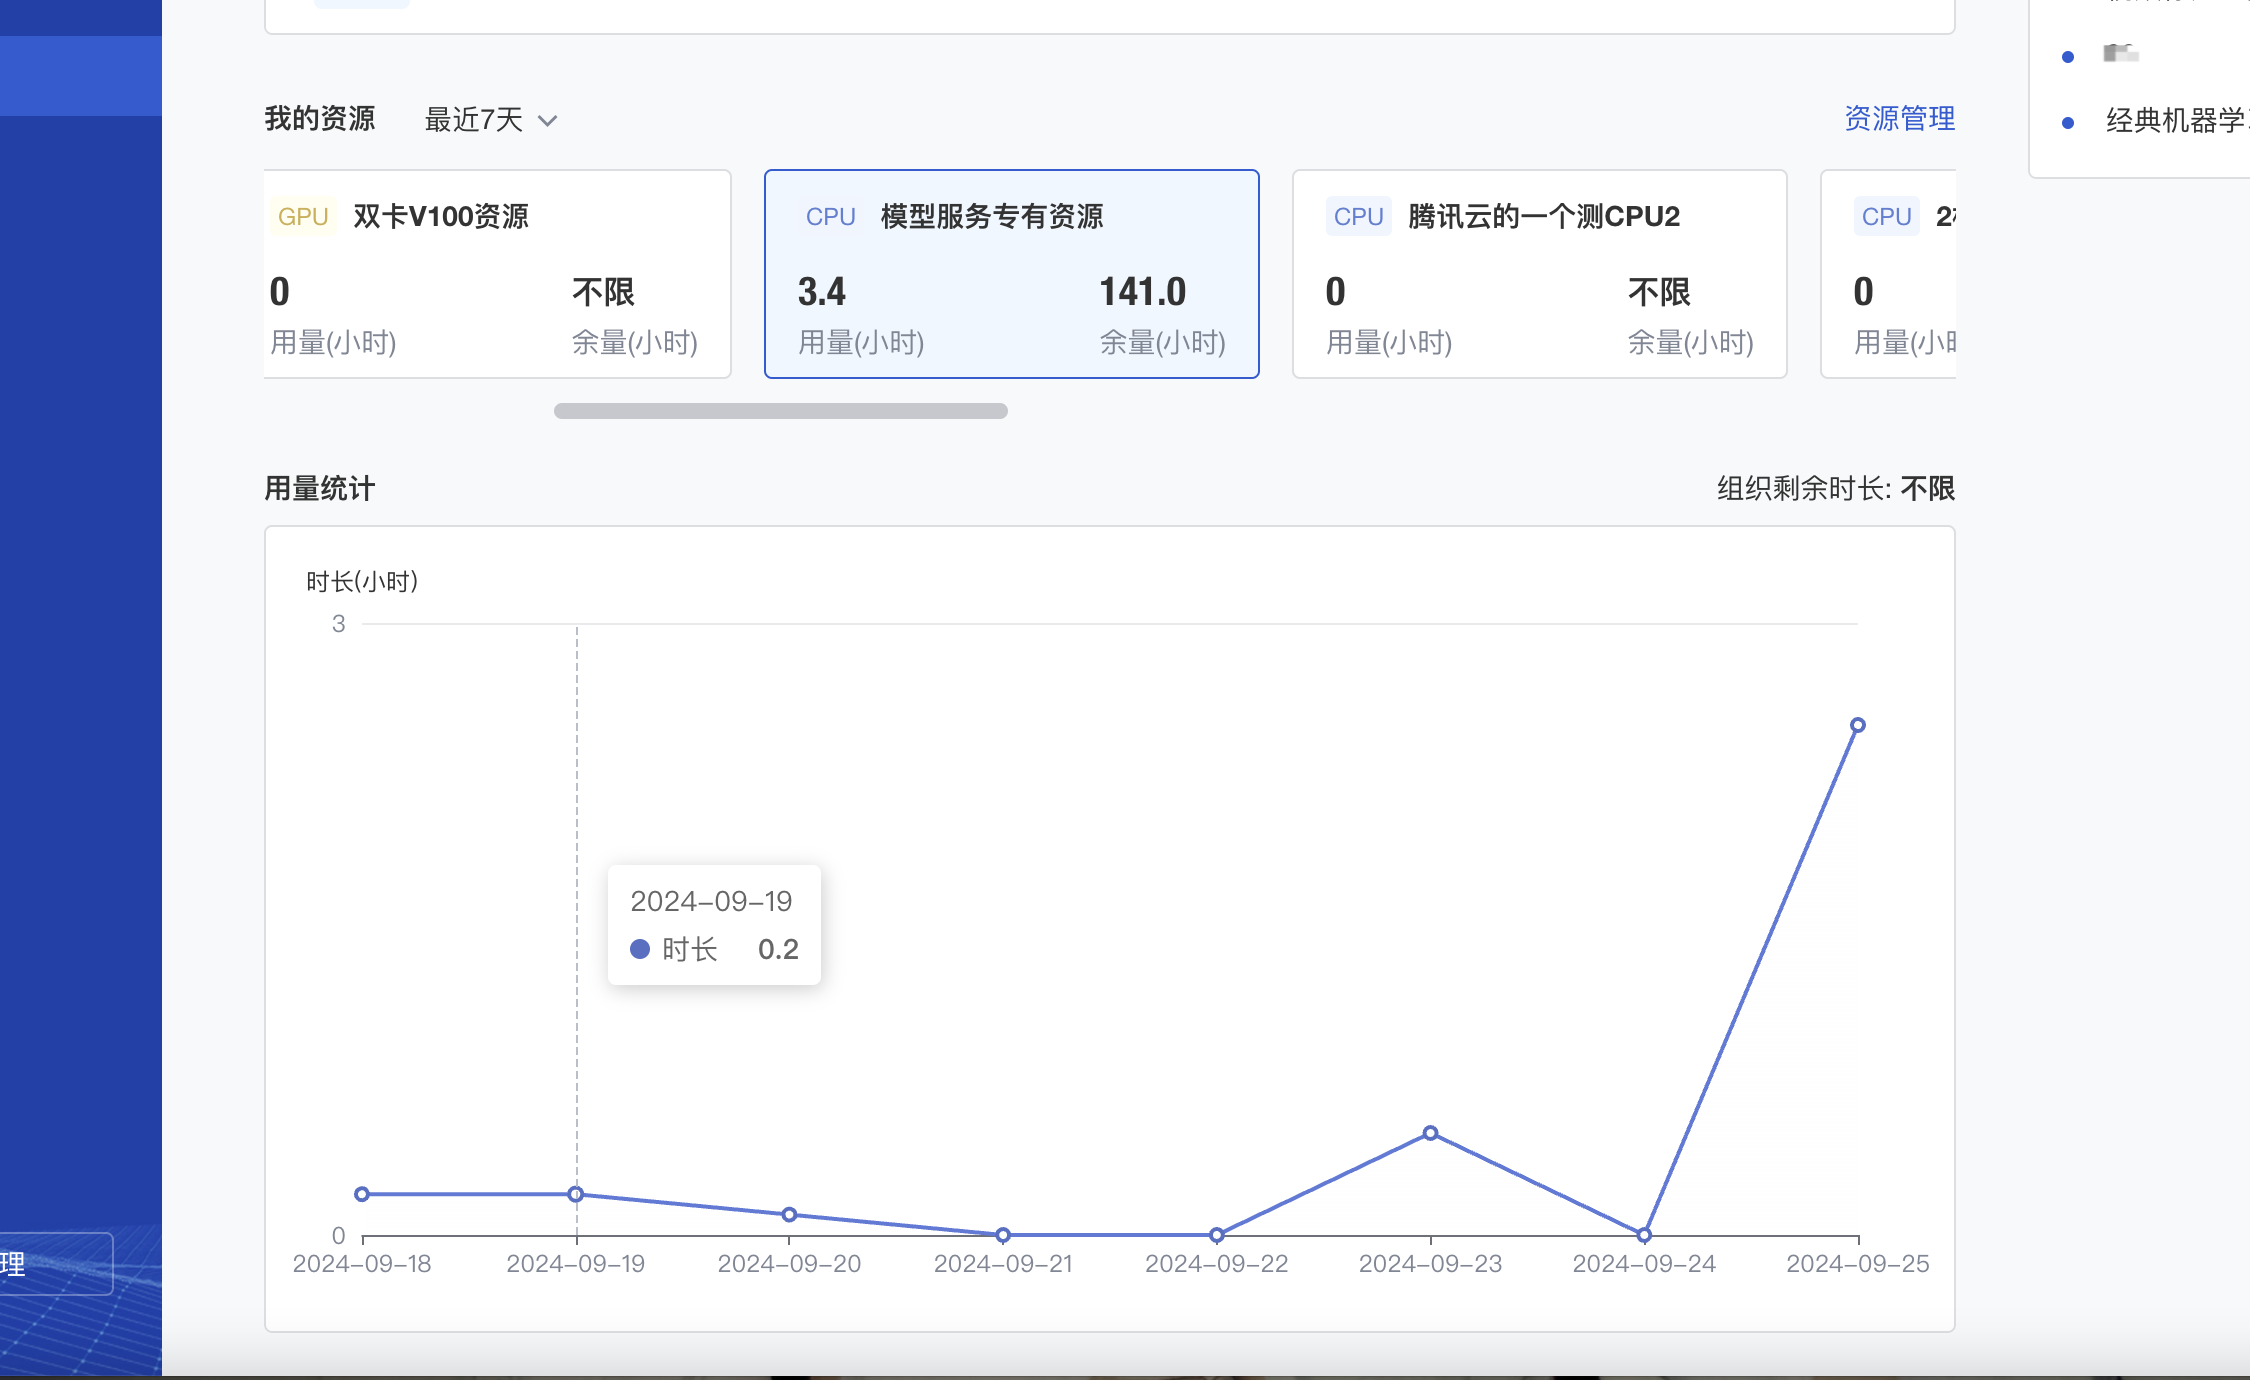Click the 2024-09-20 data point on chart
This screenshot has height=1380, width=2250.
click(789, 1214)
